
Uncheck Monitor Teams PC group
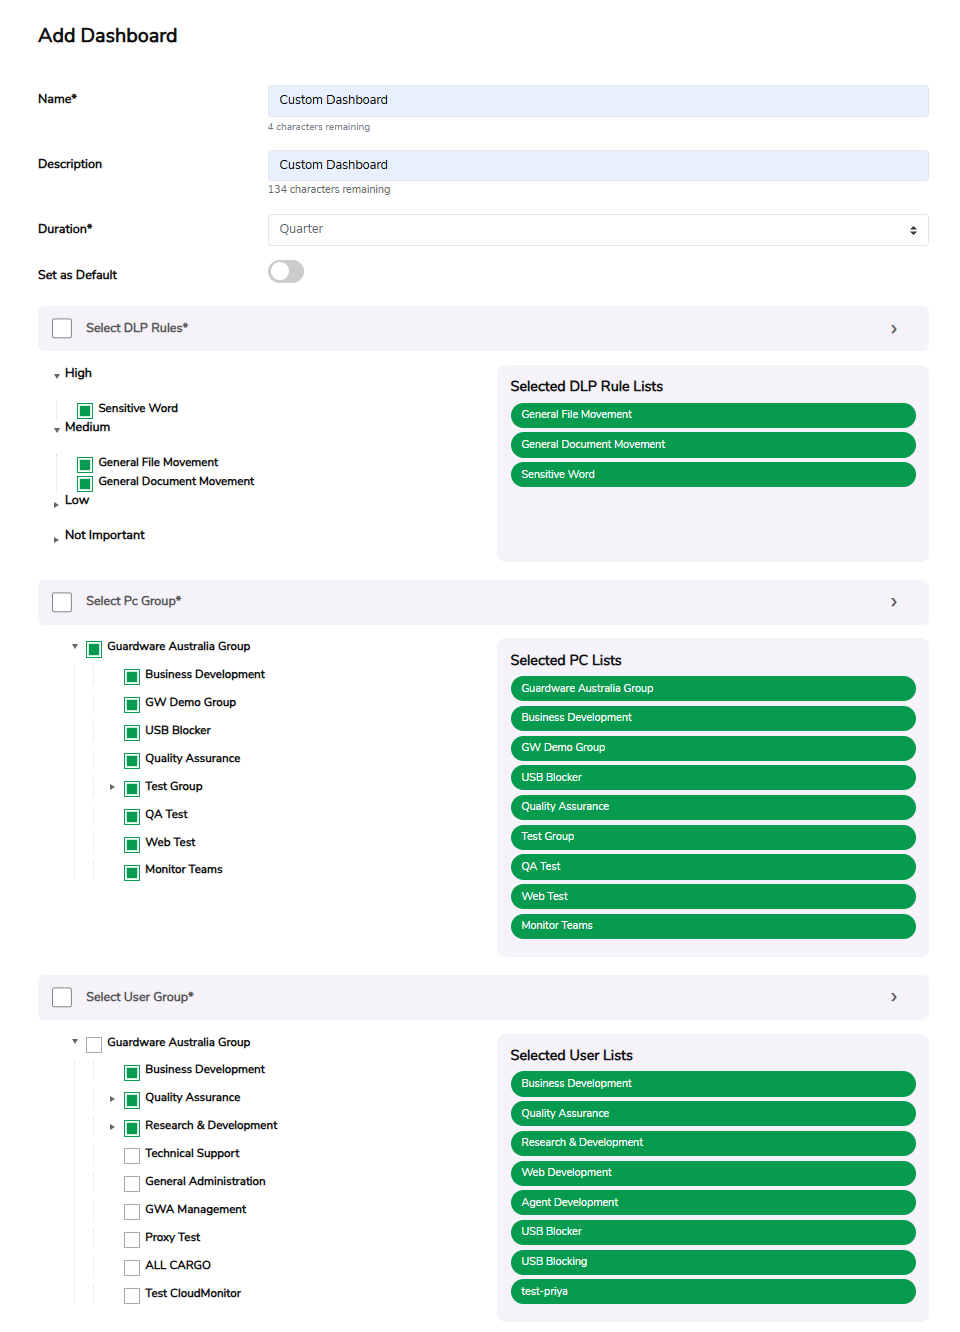[x=131, y=872]
